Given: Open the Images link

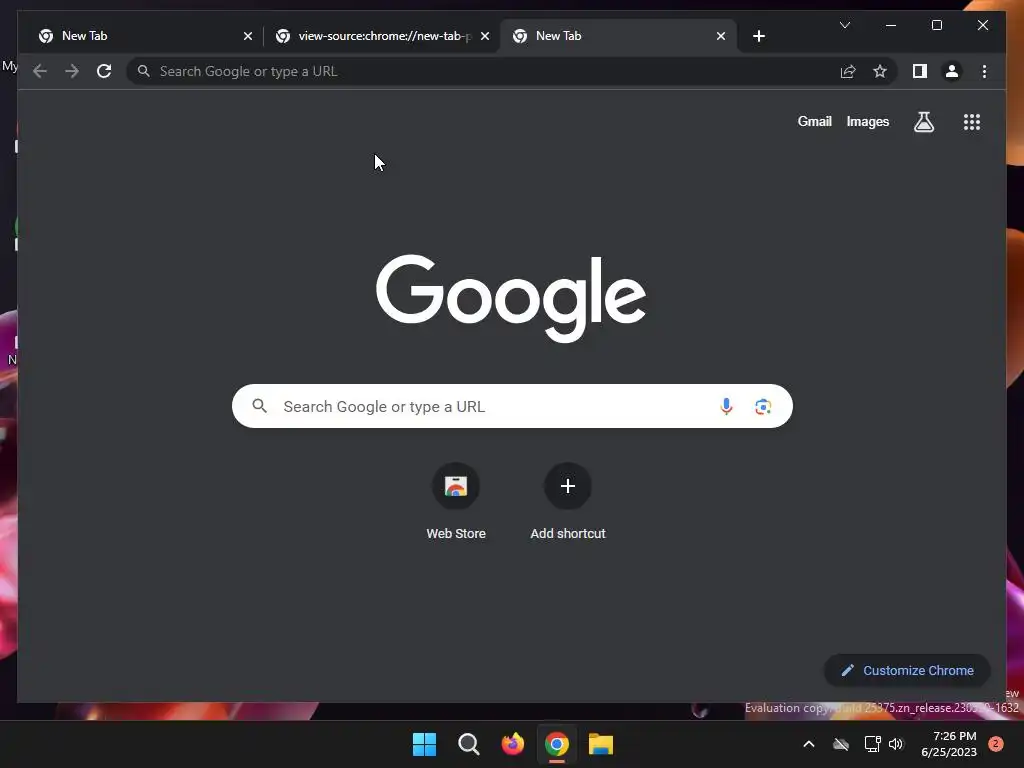Looking at the screenshot, I should [x=867, y=121].
